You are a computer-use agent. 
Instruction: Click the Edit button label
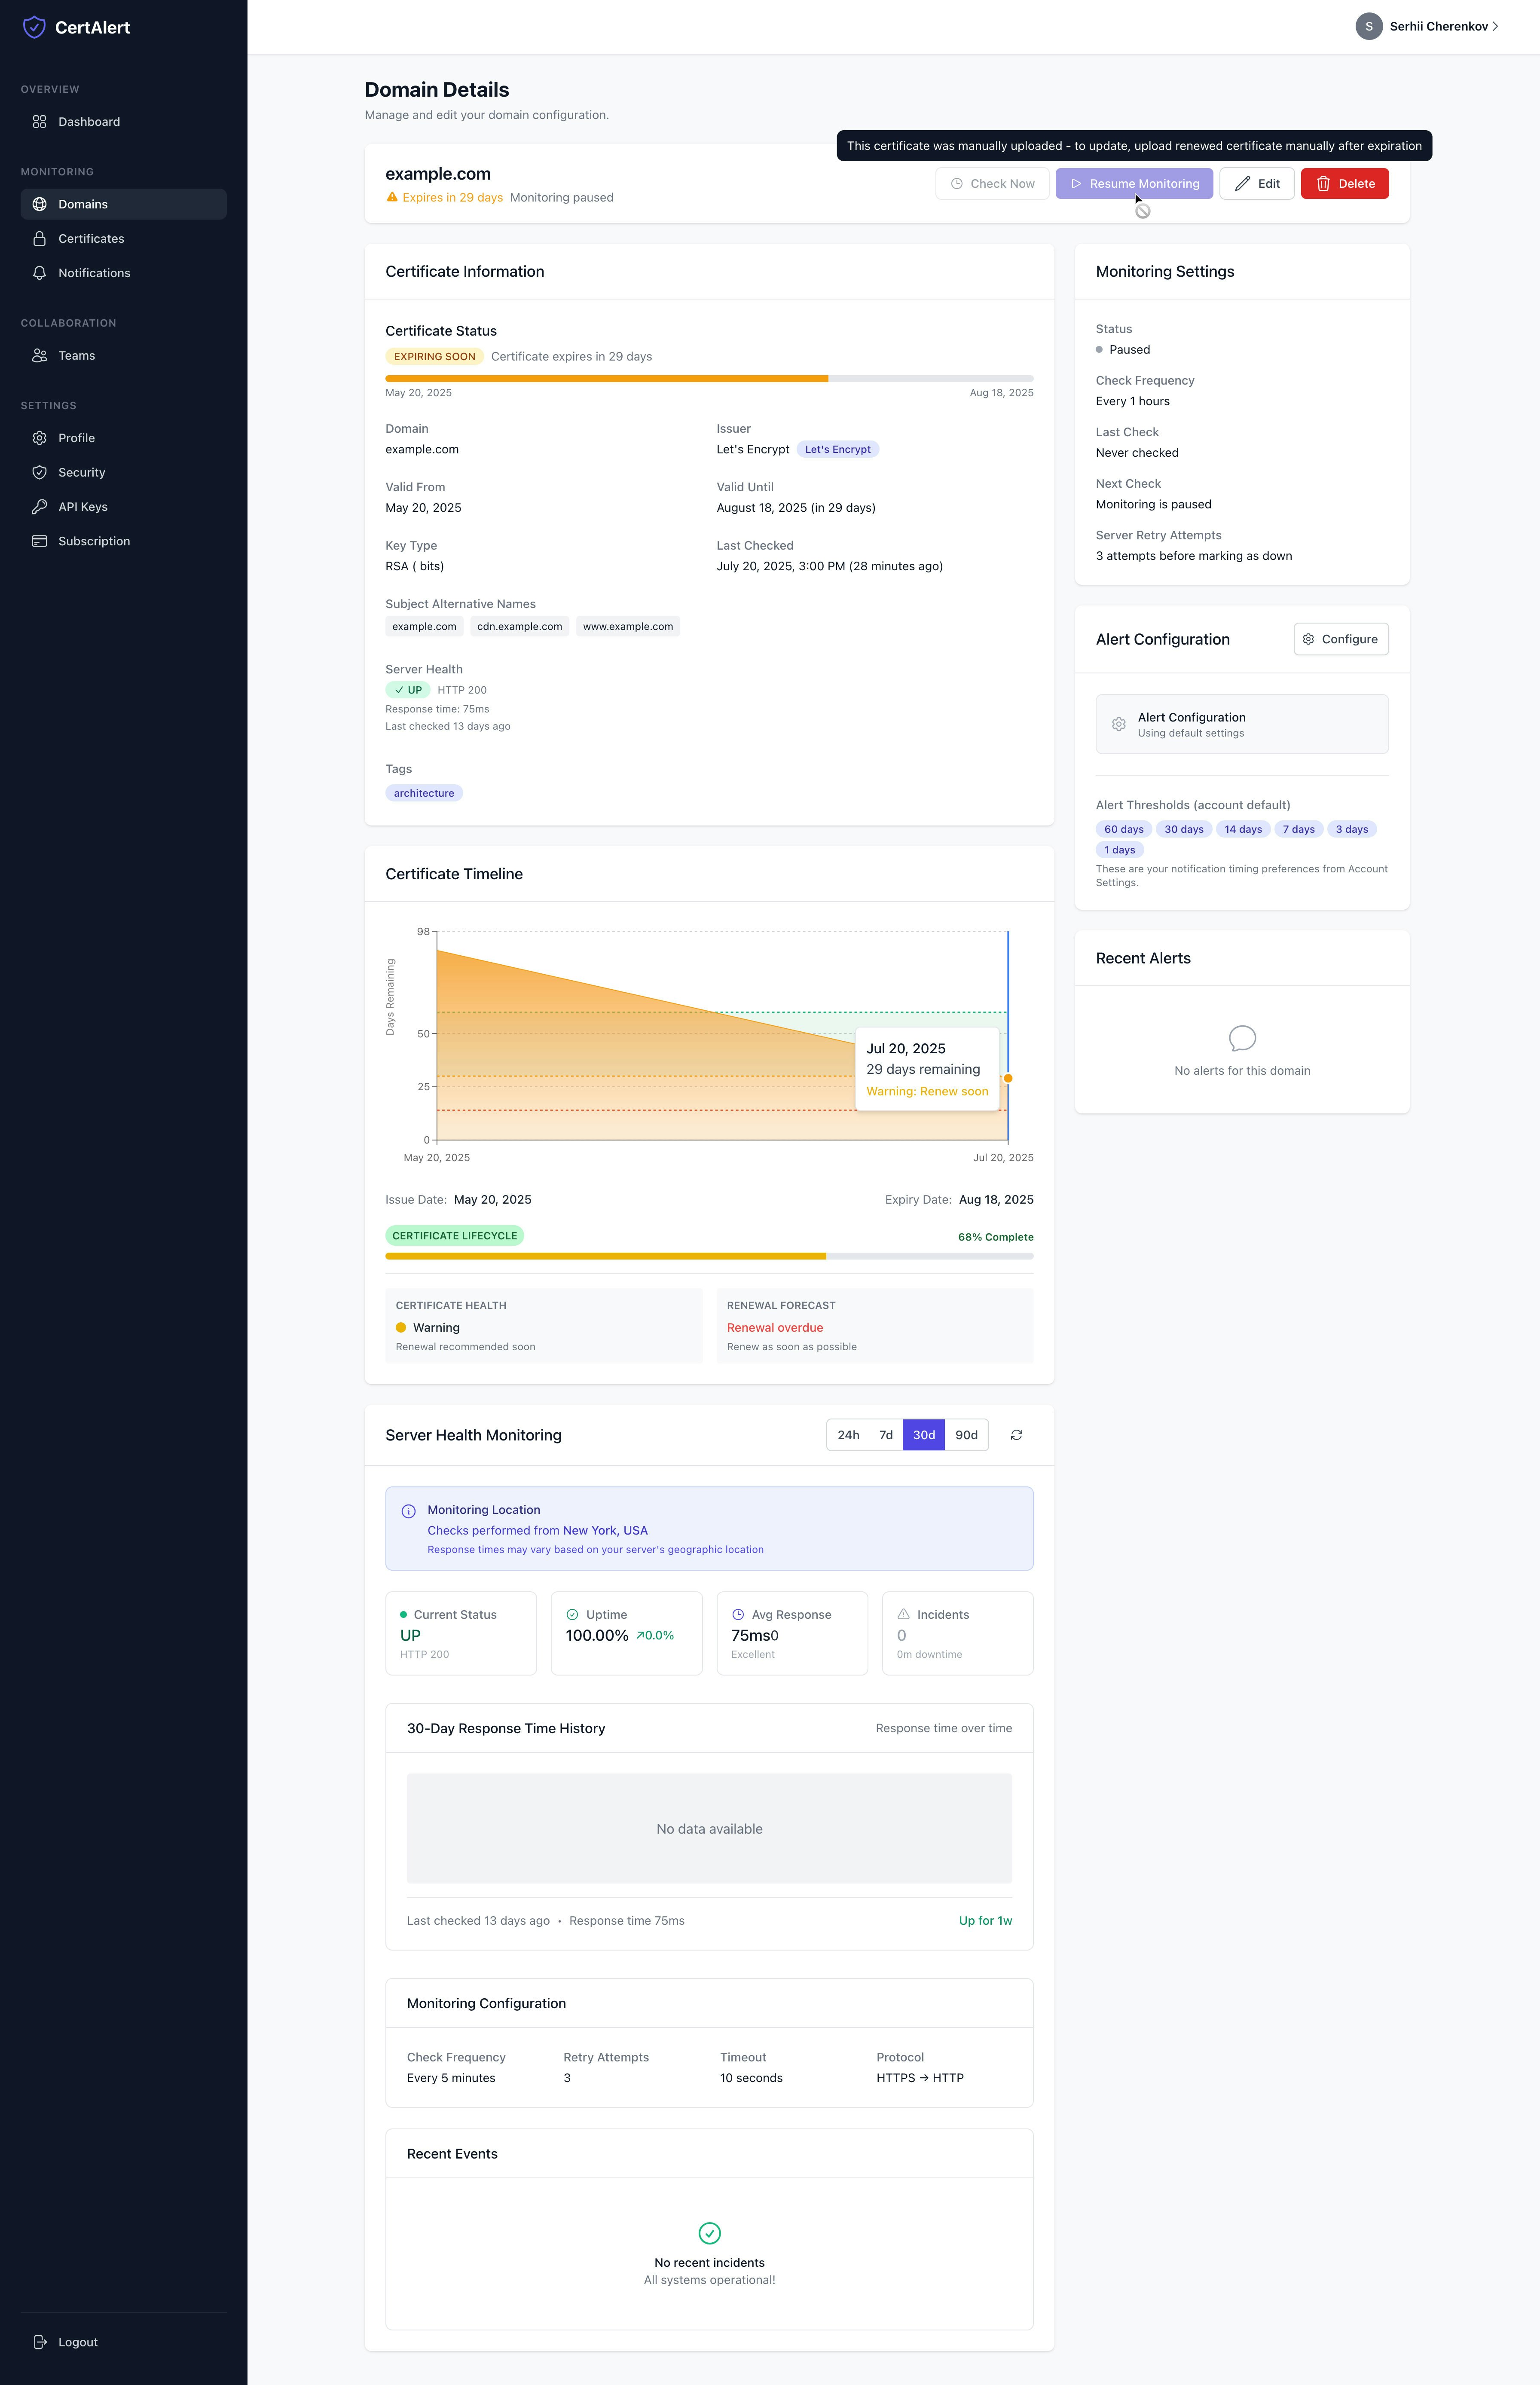(x=1268, y=184)
